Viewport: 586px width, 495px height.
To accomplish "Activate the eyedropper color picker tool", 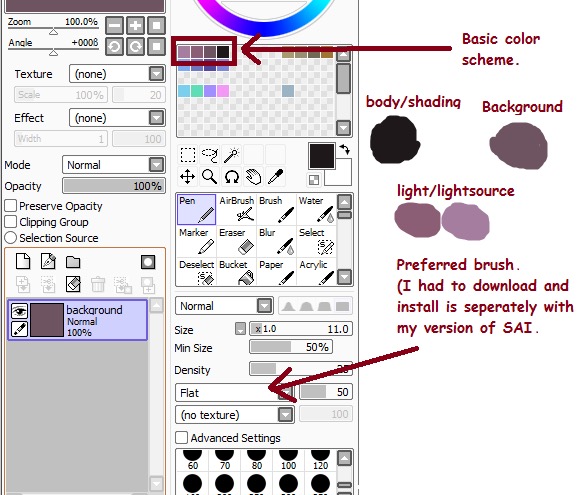I will point(276,177).
